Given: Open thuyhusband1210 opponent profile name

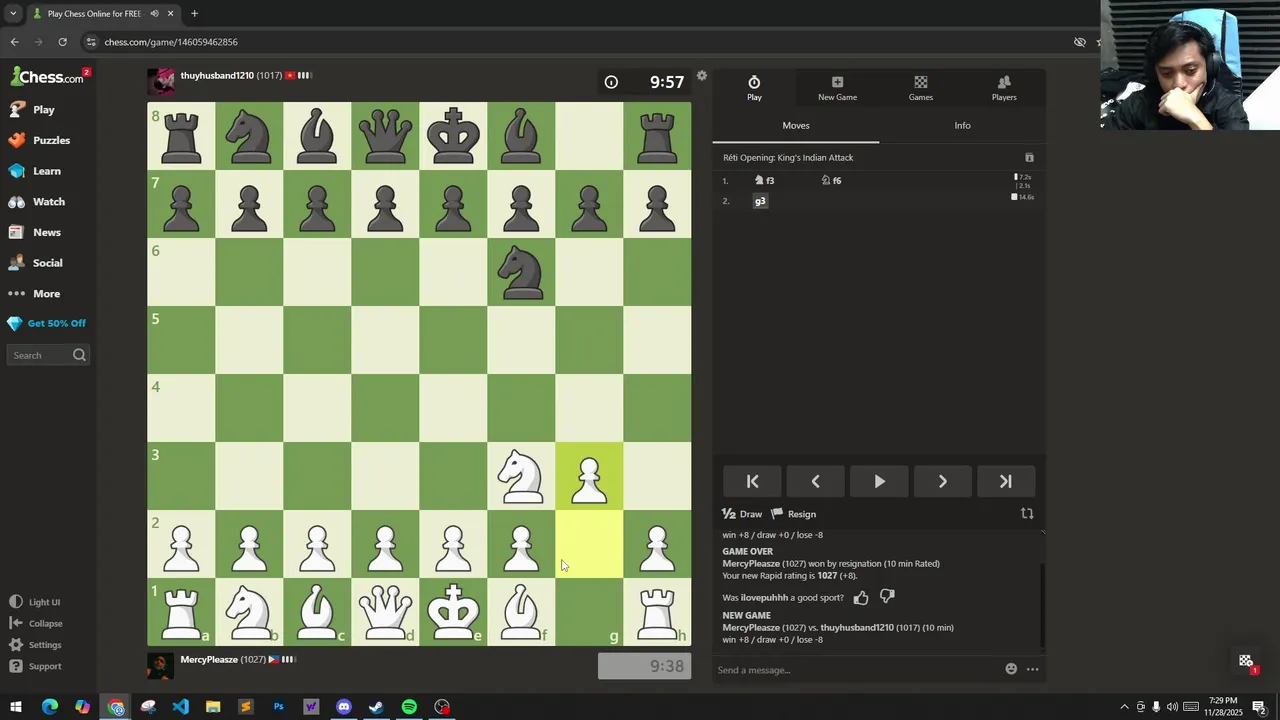Looking at the screenshot, I should 216,76.
